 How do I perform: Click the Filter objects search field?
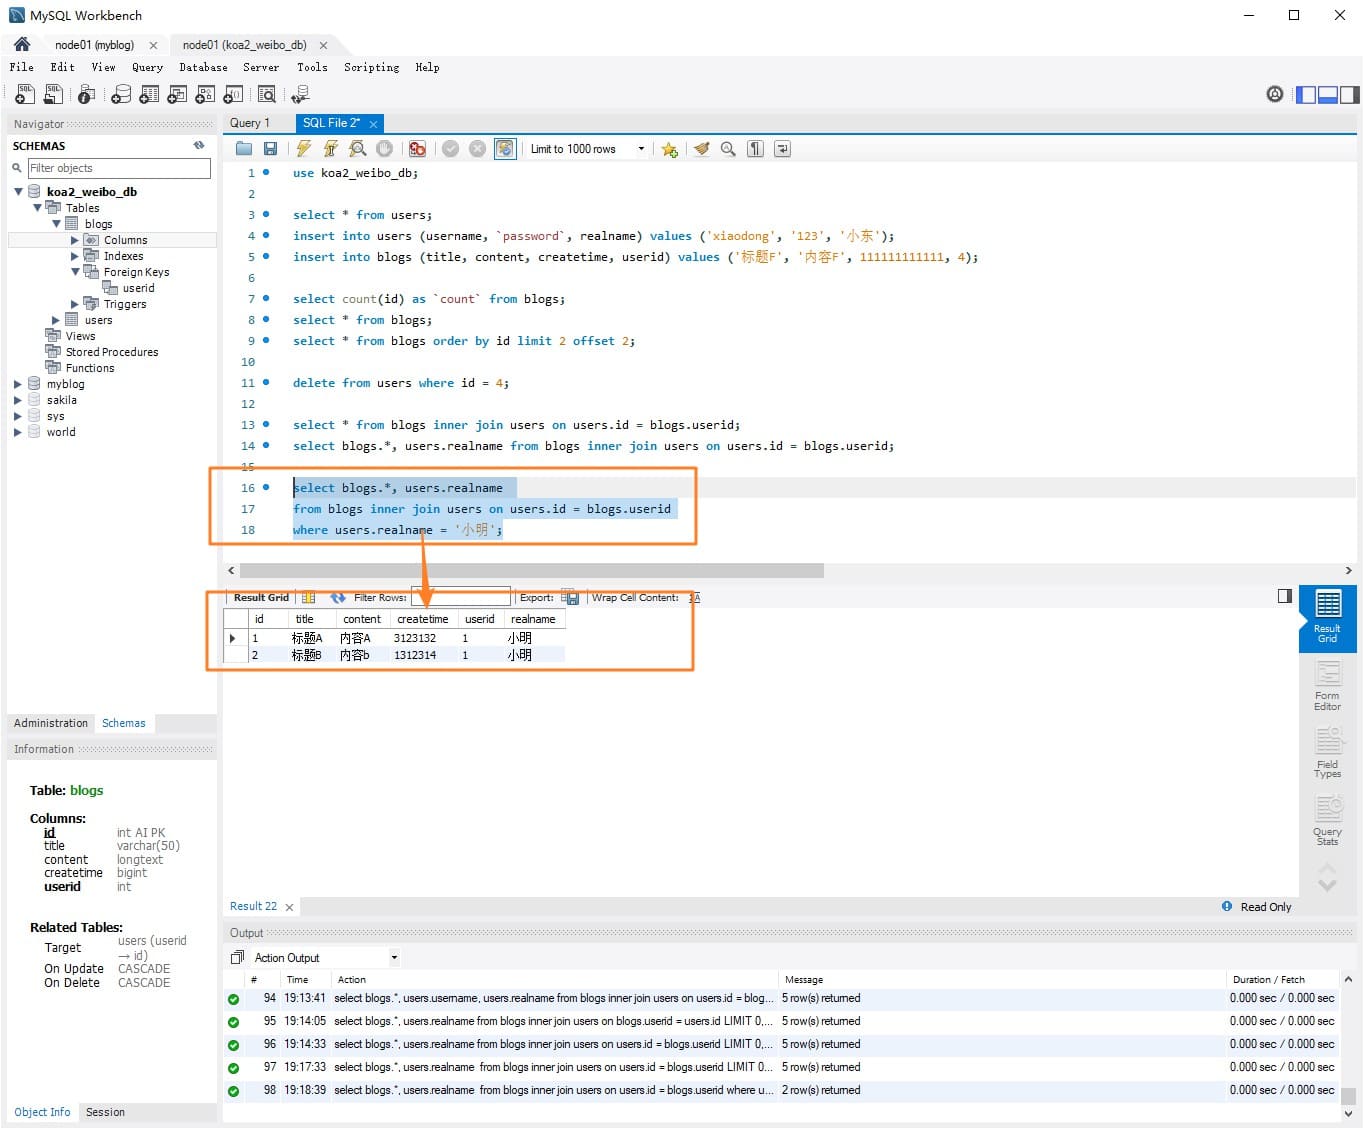tap(118, 168)
